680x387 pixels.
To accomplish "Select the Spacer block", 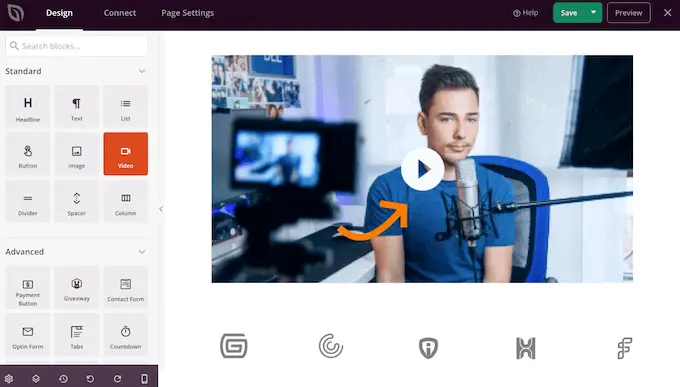I will (x=77, y=201).
